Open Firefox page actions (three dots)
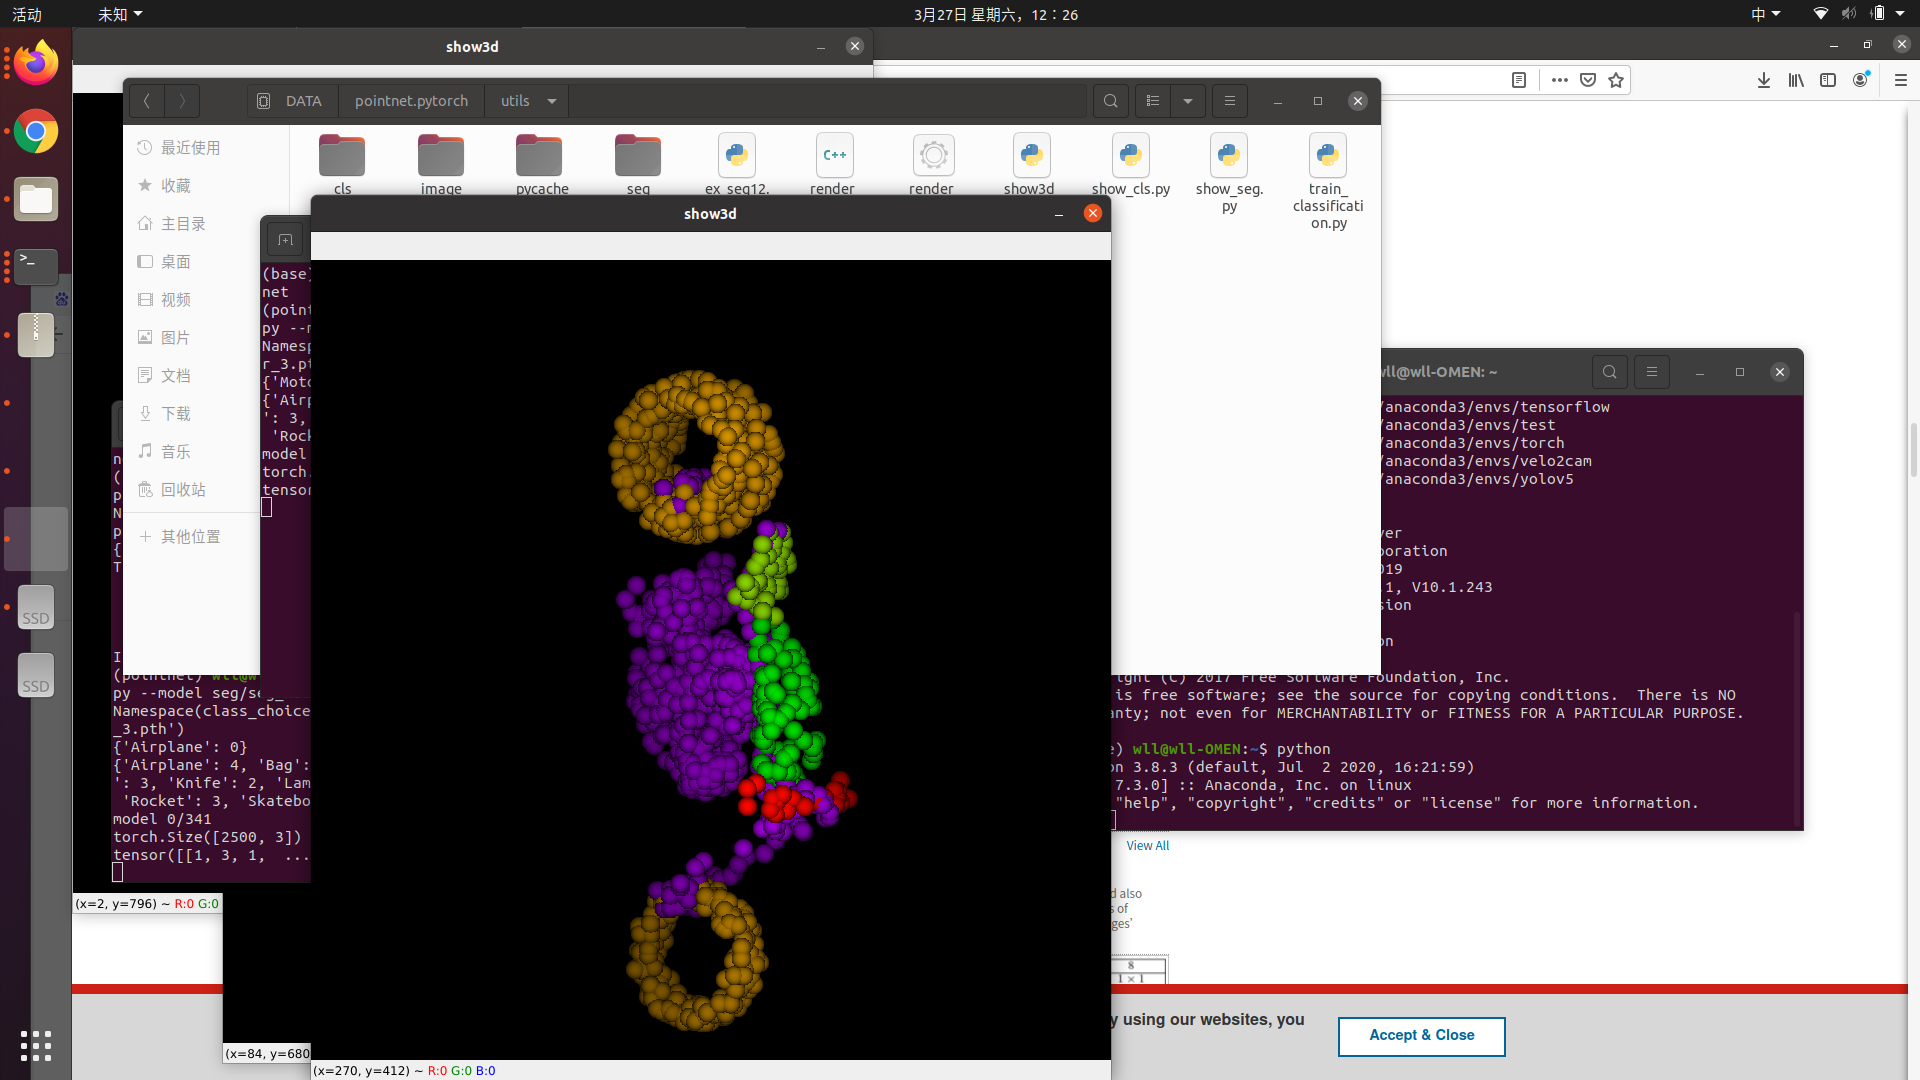This screenshot has height=1080, width=1920. coord(1559,80)
